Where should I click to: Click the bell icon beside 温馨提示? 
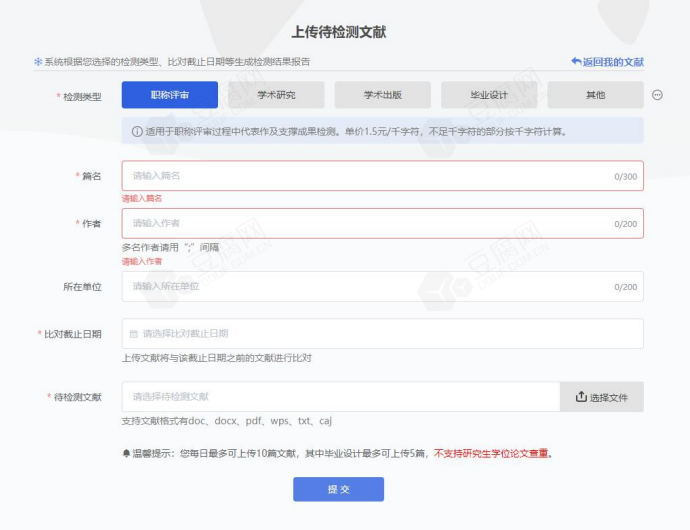[126, 453]
